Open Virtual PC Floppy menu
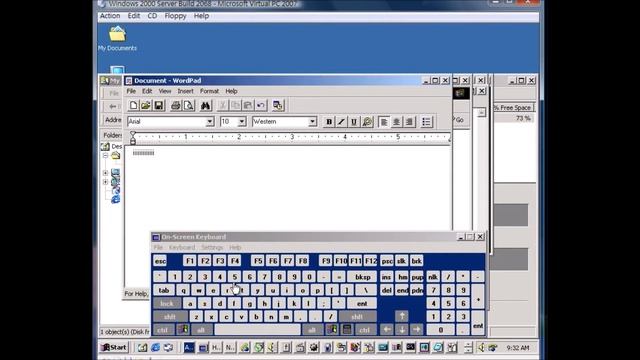The height and width of the screenshot is (360, 640). [175, 16]
